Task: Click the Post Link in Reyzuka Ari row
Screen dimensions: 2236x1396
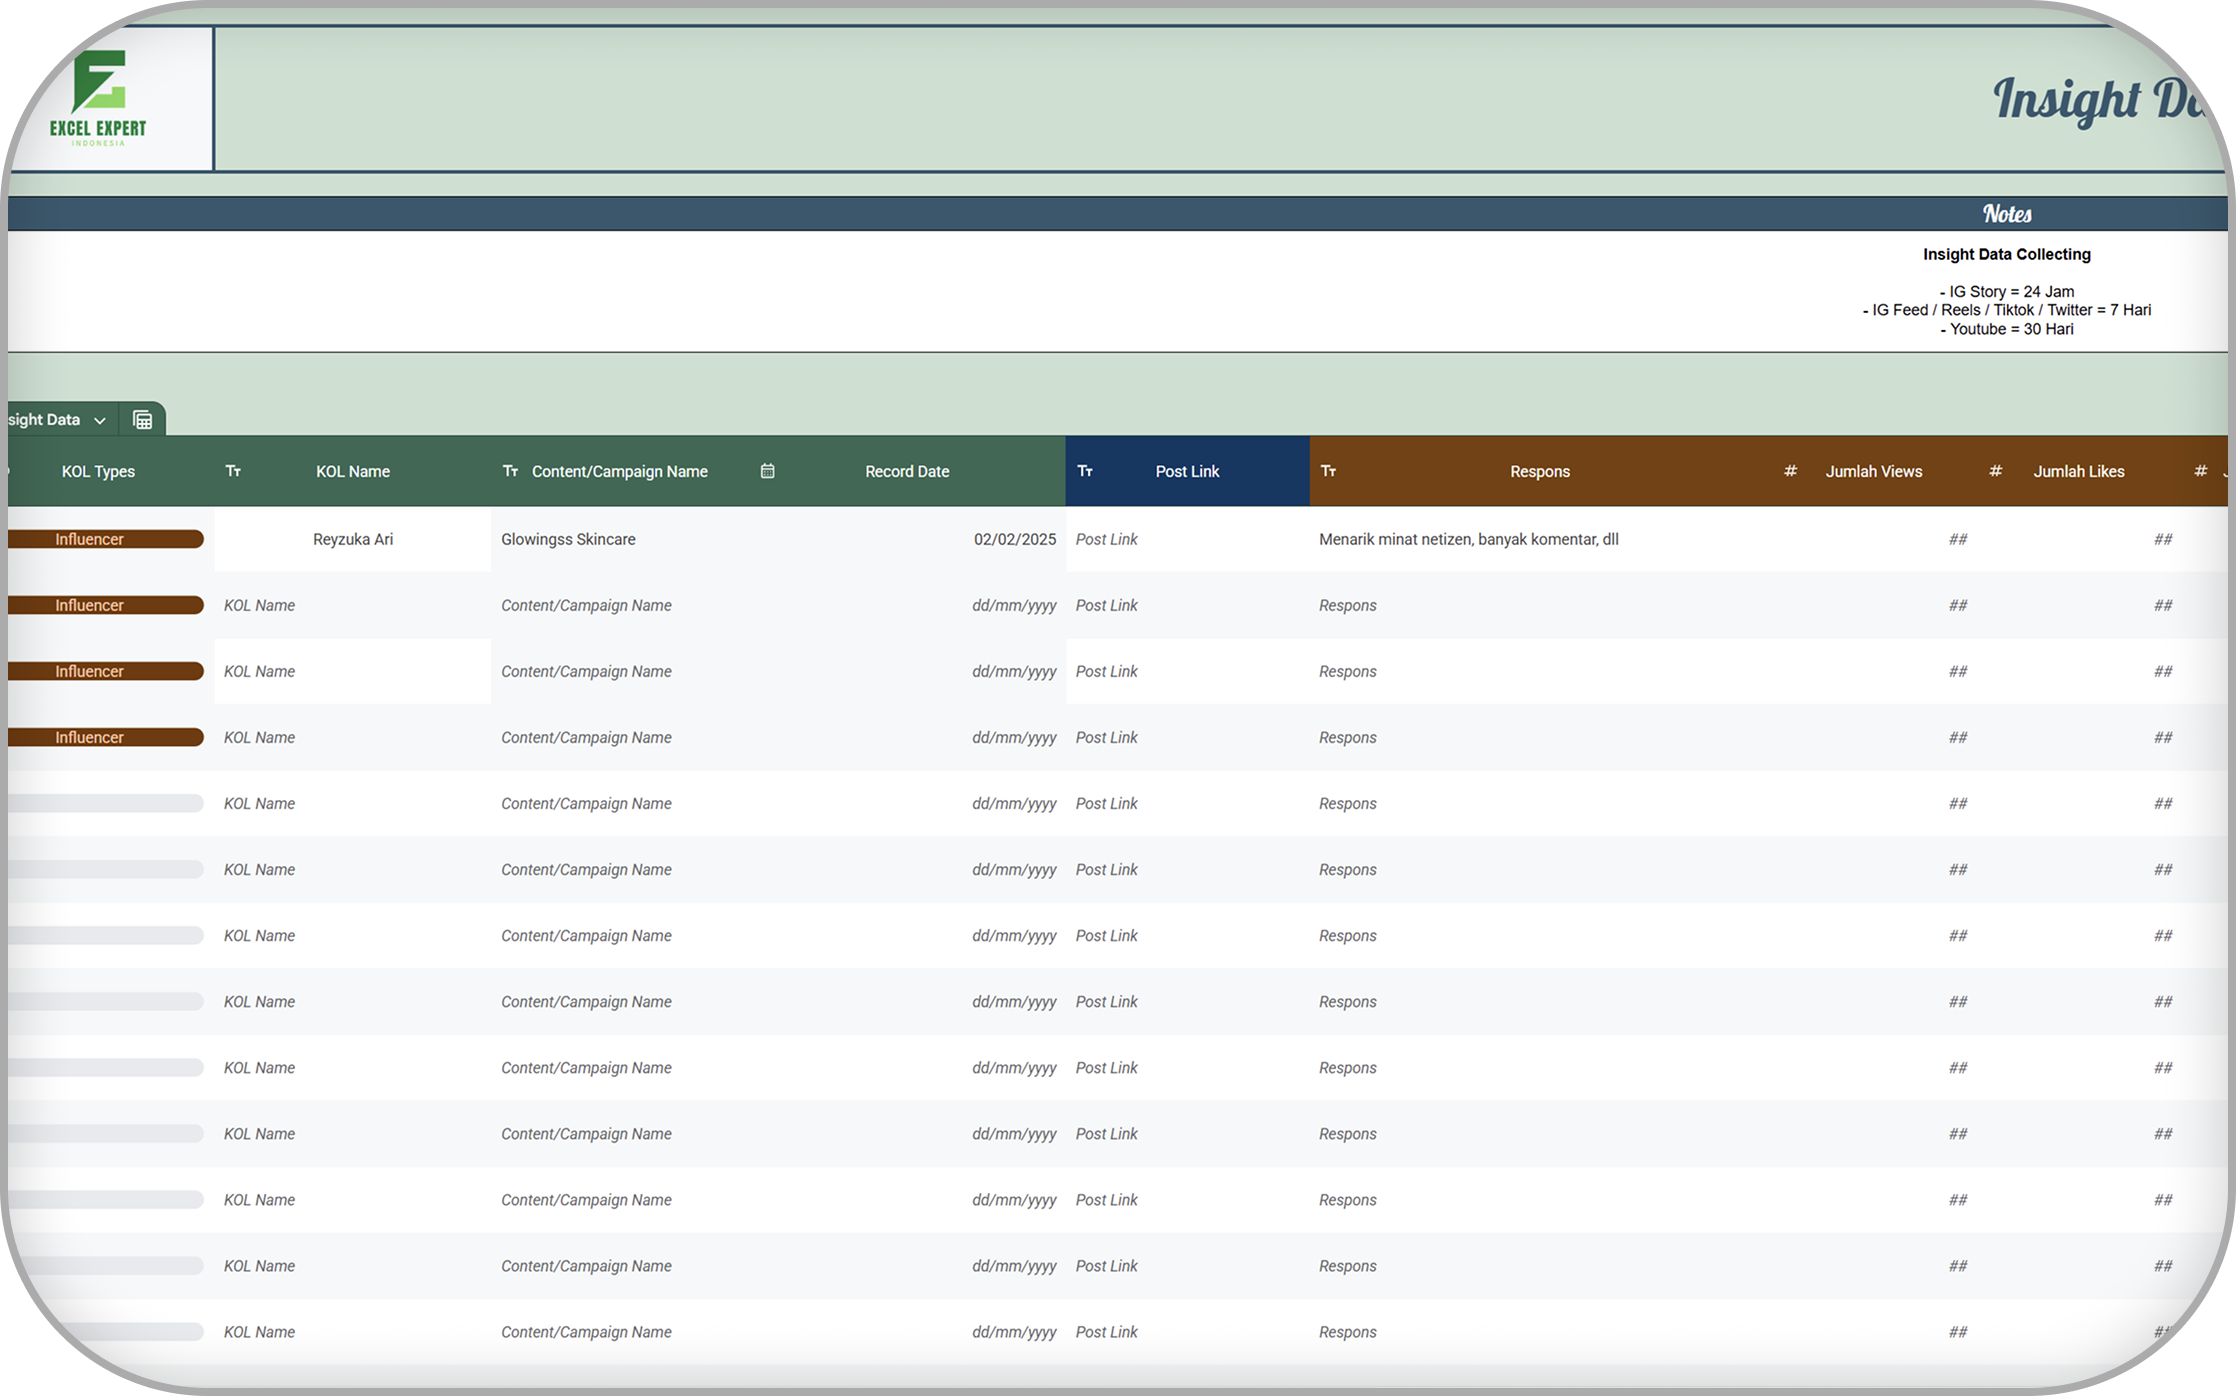Action: 1106,539
